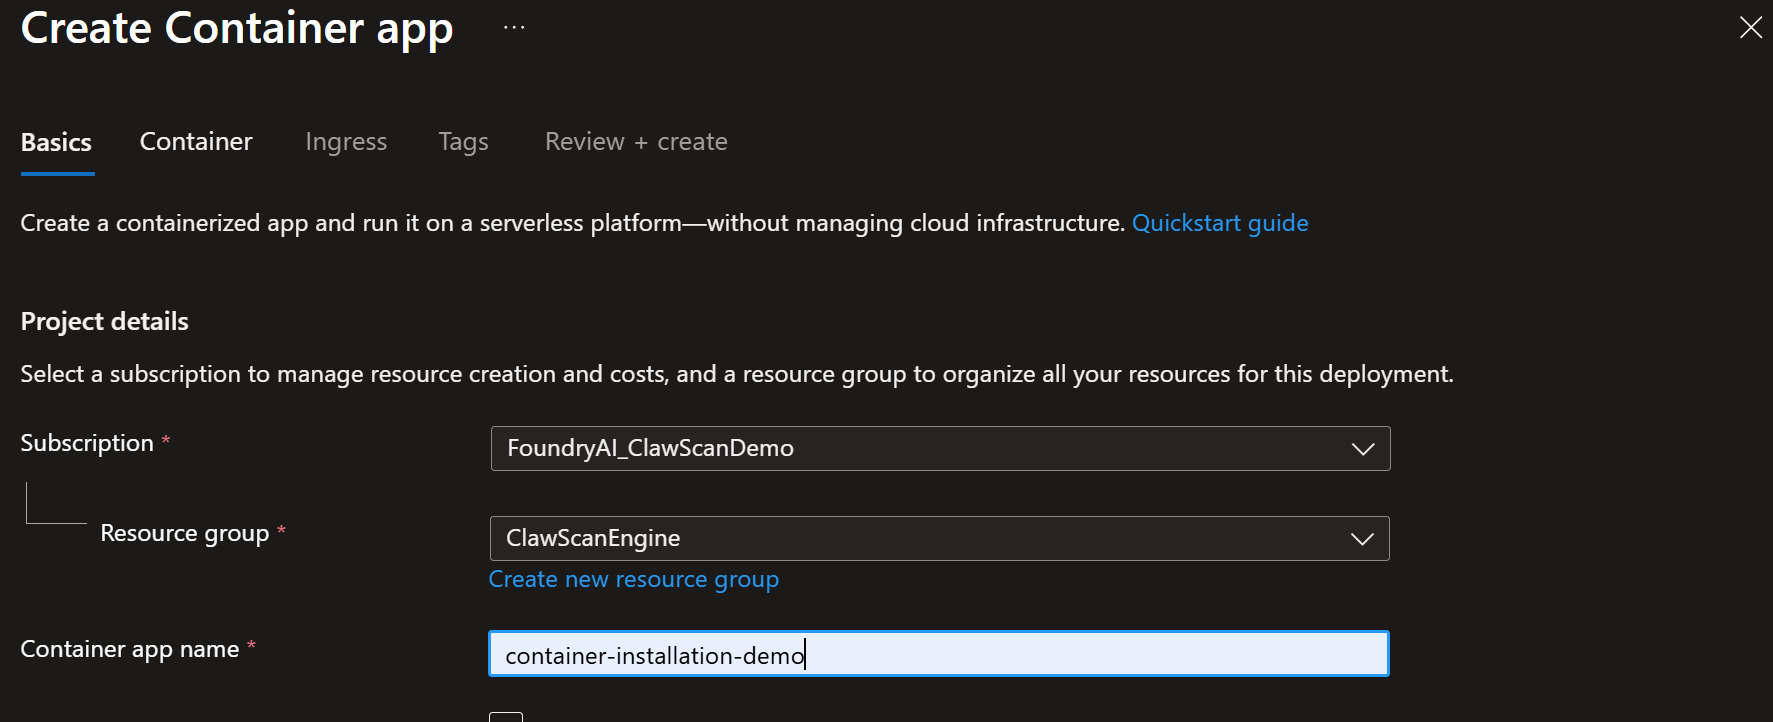Go to the Ingress tab
This screenshot has height=722, width=1773.
[346, 142]
